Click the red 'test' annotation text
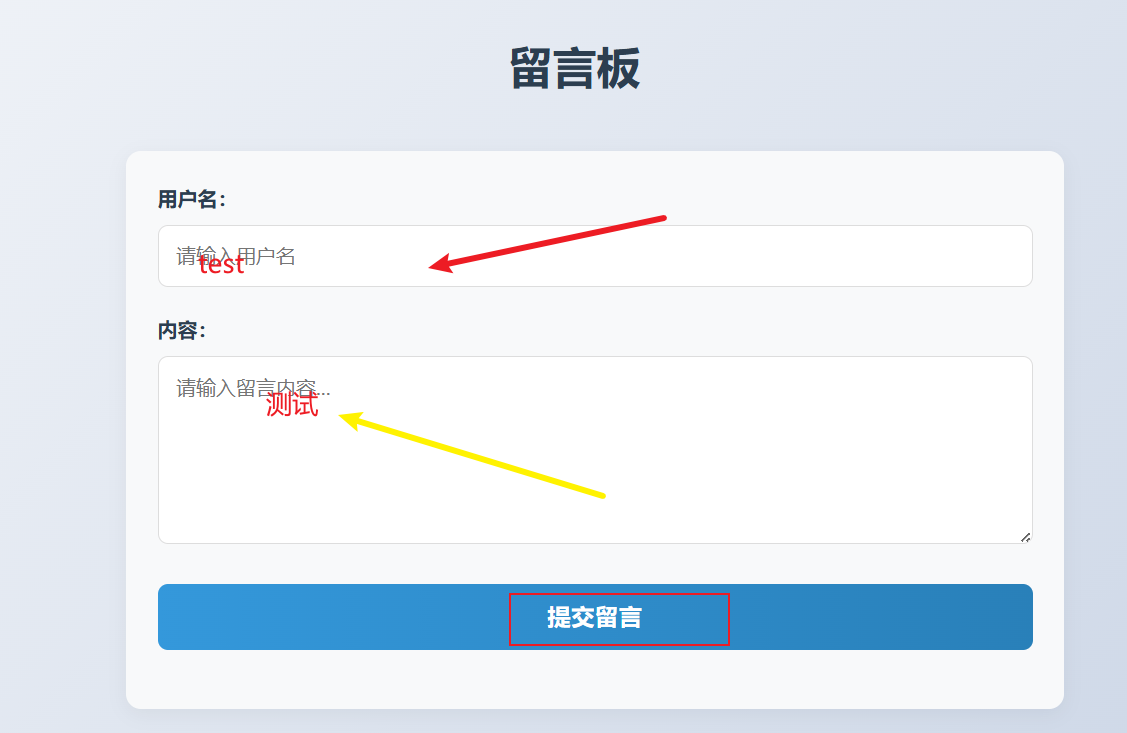 (221, 264)
